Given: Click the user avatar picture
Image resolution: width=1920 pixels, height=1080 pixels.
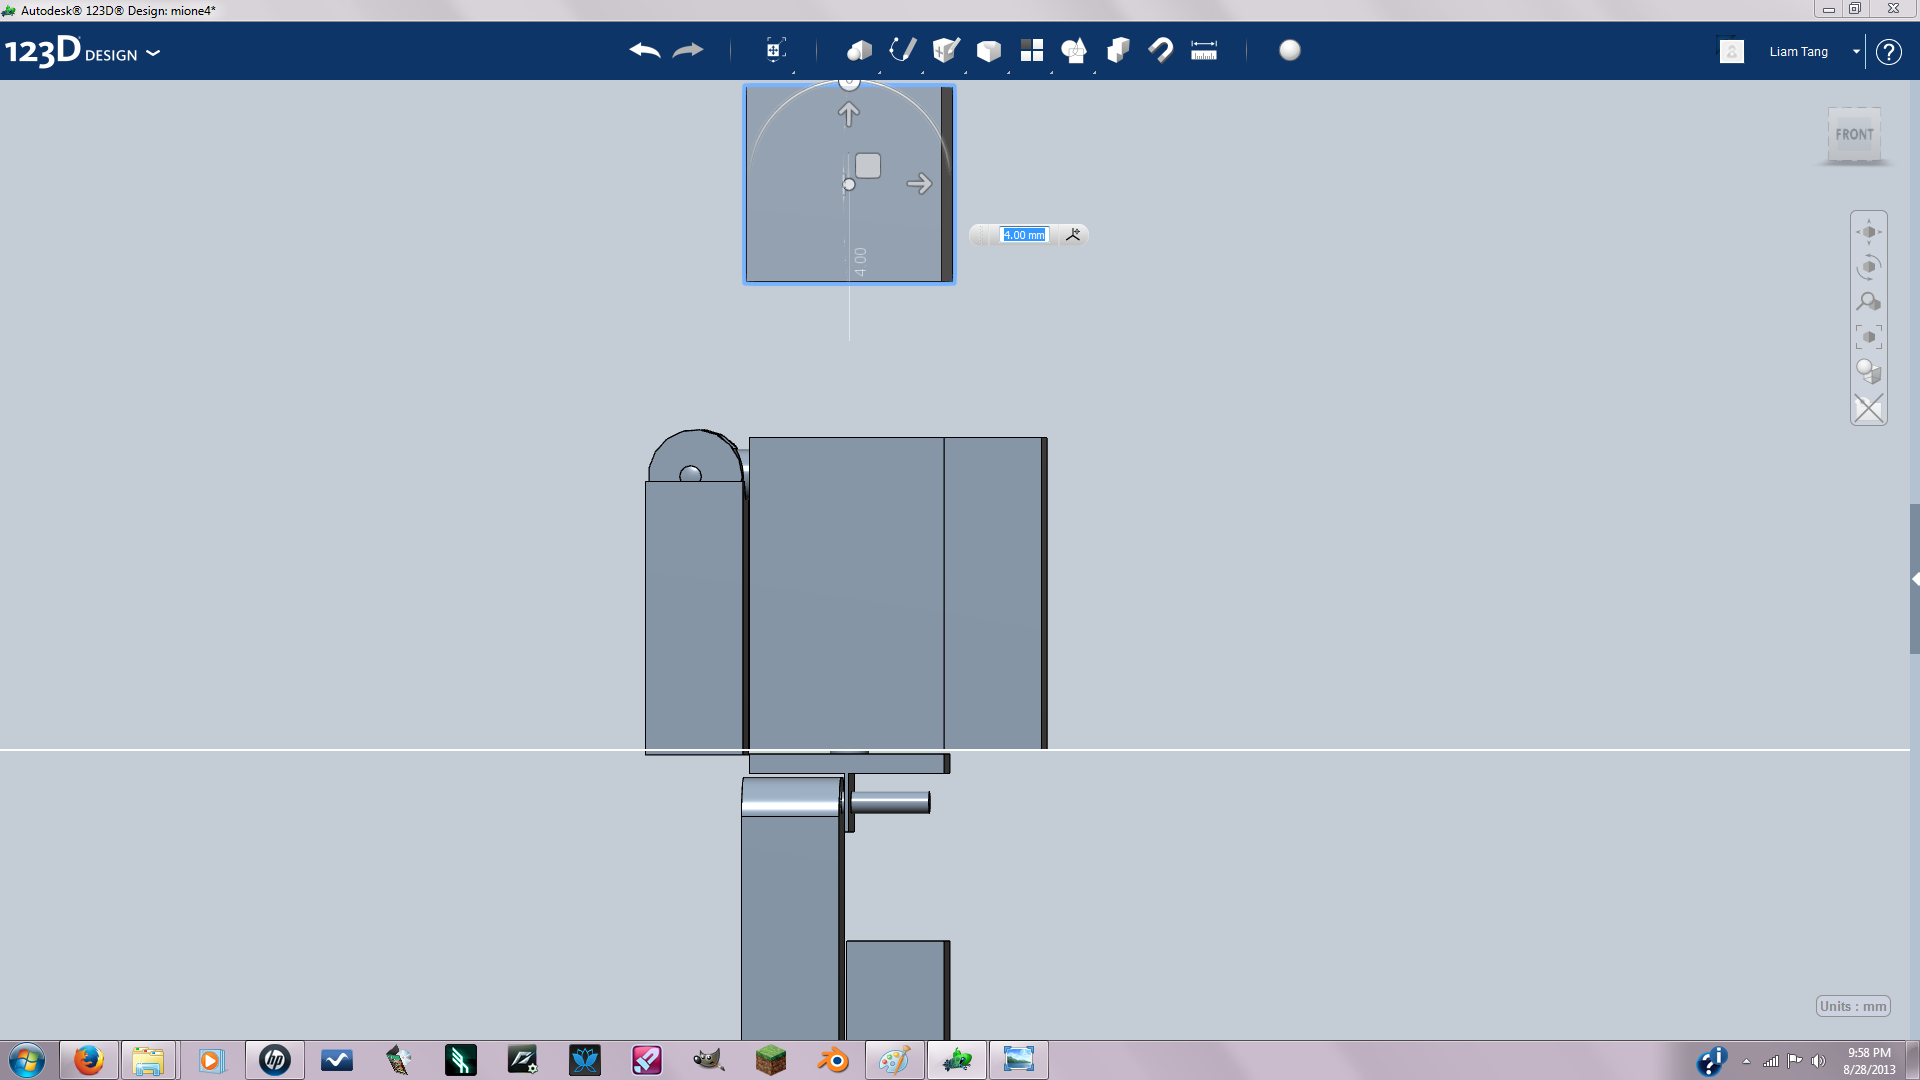Looking at the screenshot, I should click(x=1732, y=51).
